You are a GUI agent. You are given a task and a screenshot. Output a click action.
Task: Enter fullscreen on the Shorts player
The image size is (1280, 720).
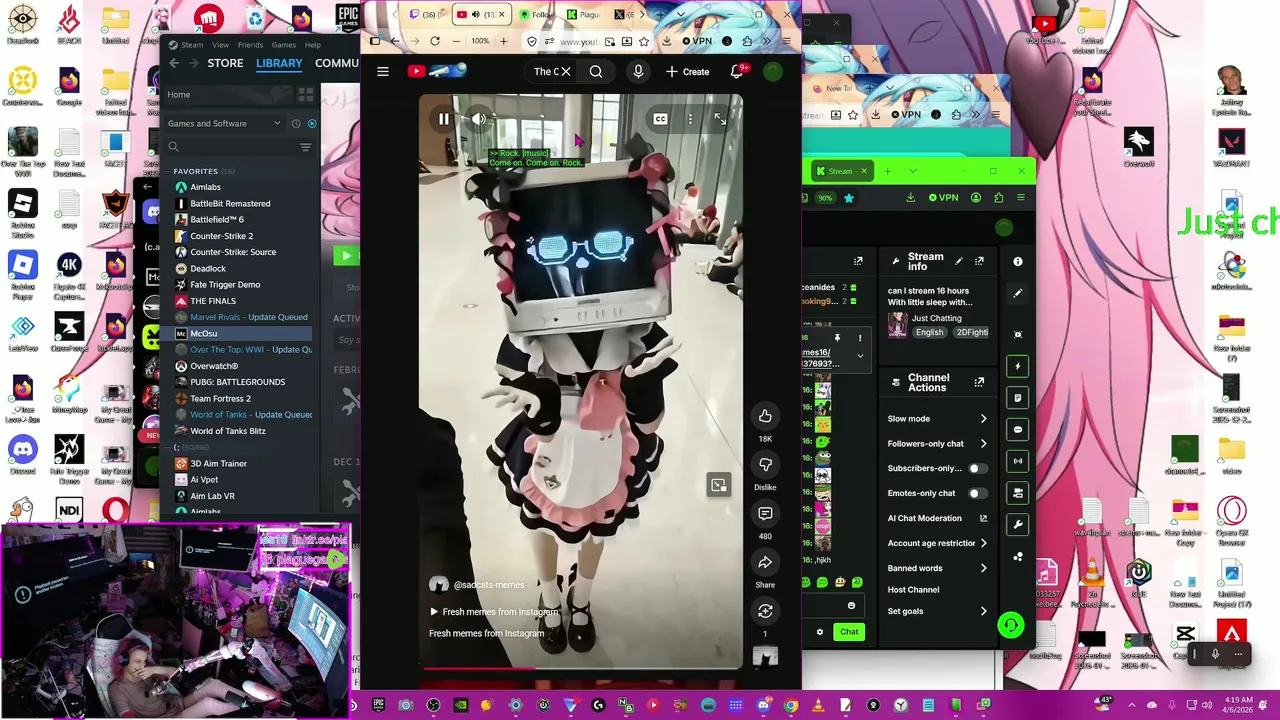click(720, 119)
